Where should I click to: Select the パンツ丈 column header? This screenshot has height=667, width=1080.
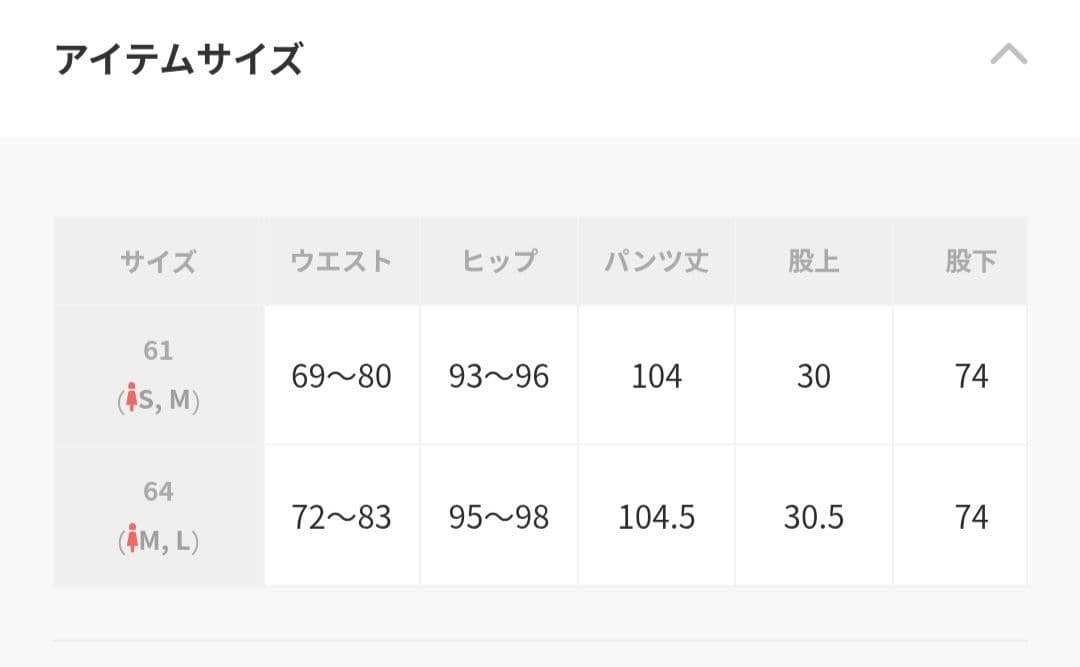point(656,261)
